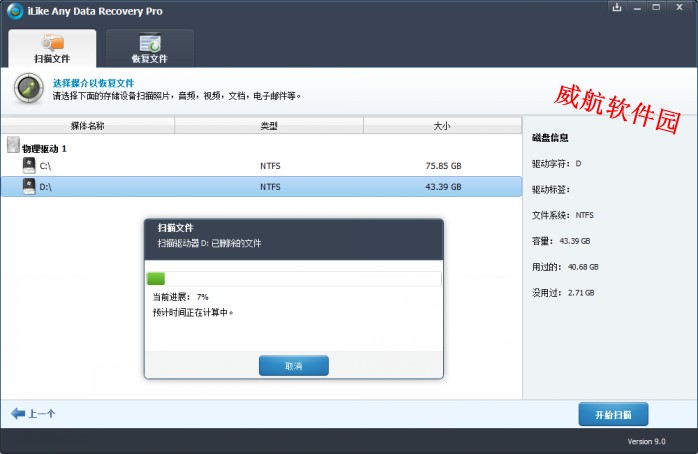
Task: Open the 扫描文件 tab
Action: (52, 49)
